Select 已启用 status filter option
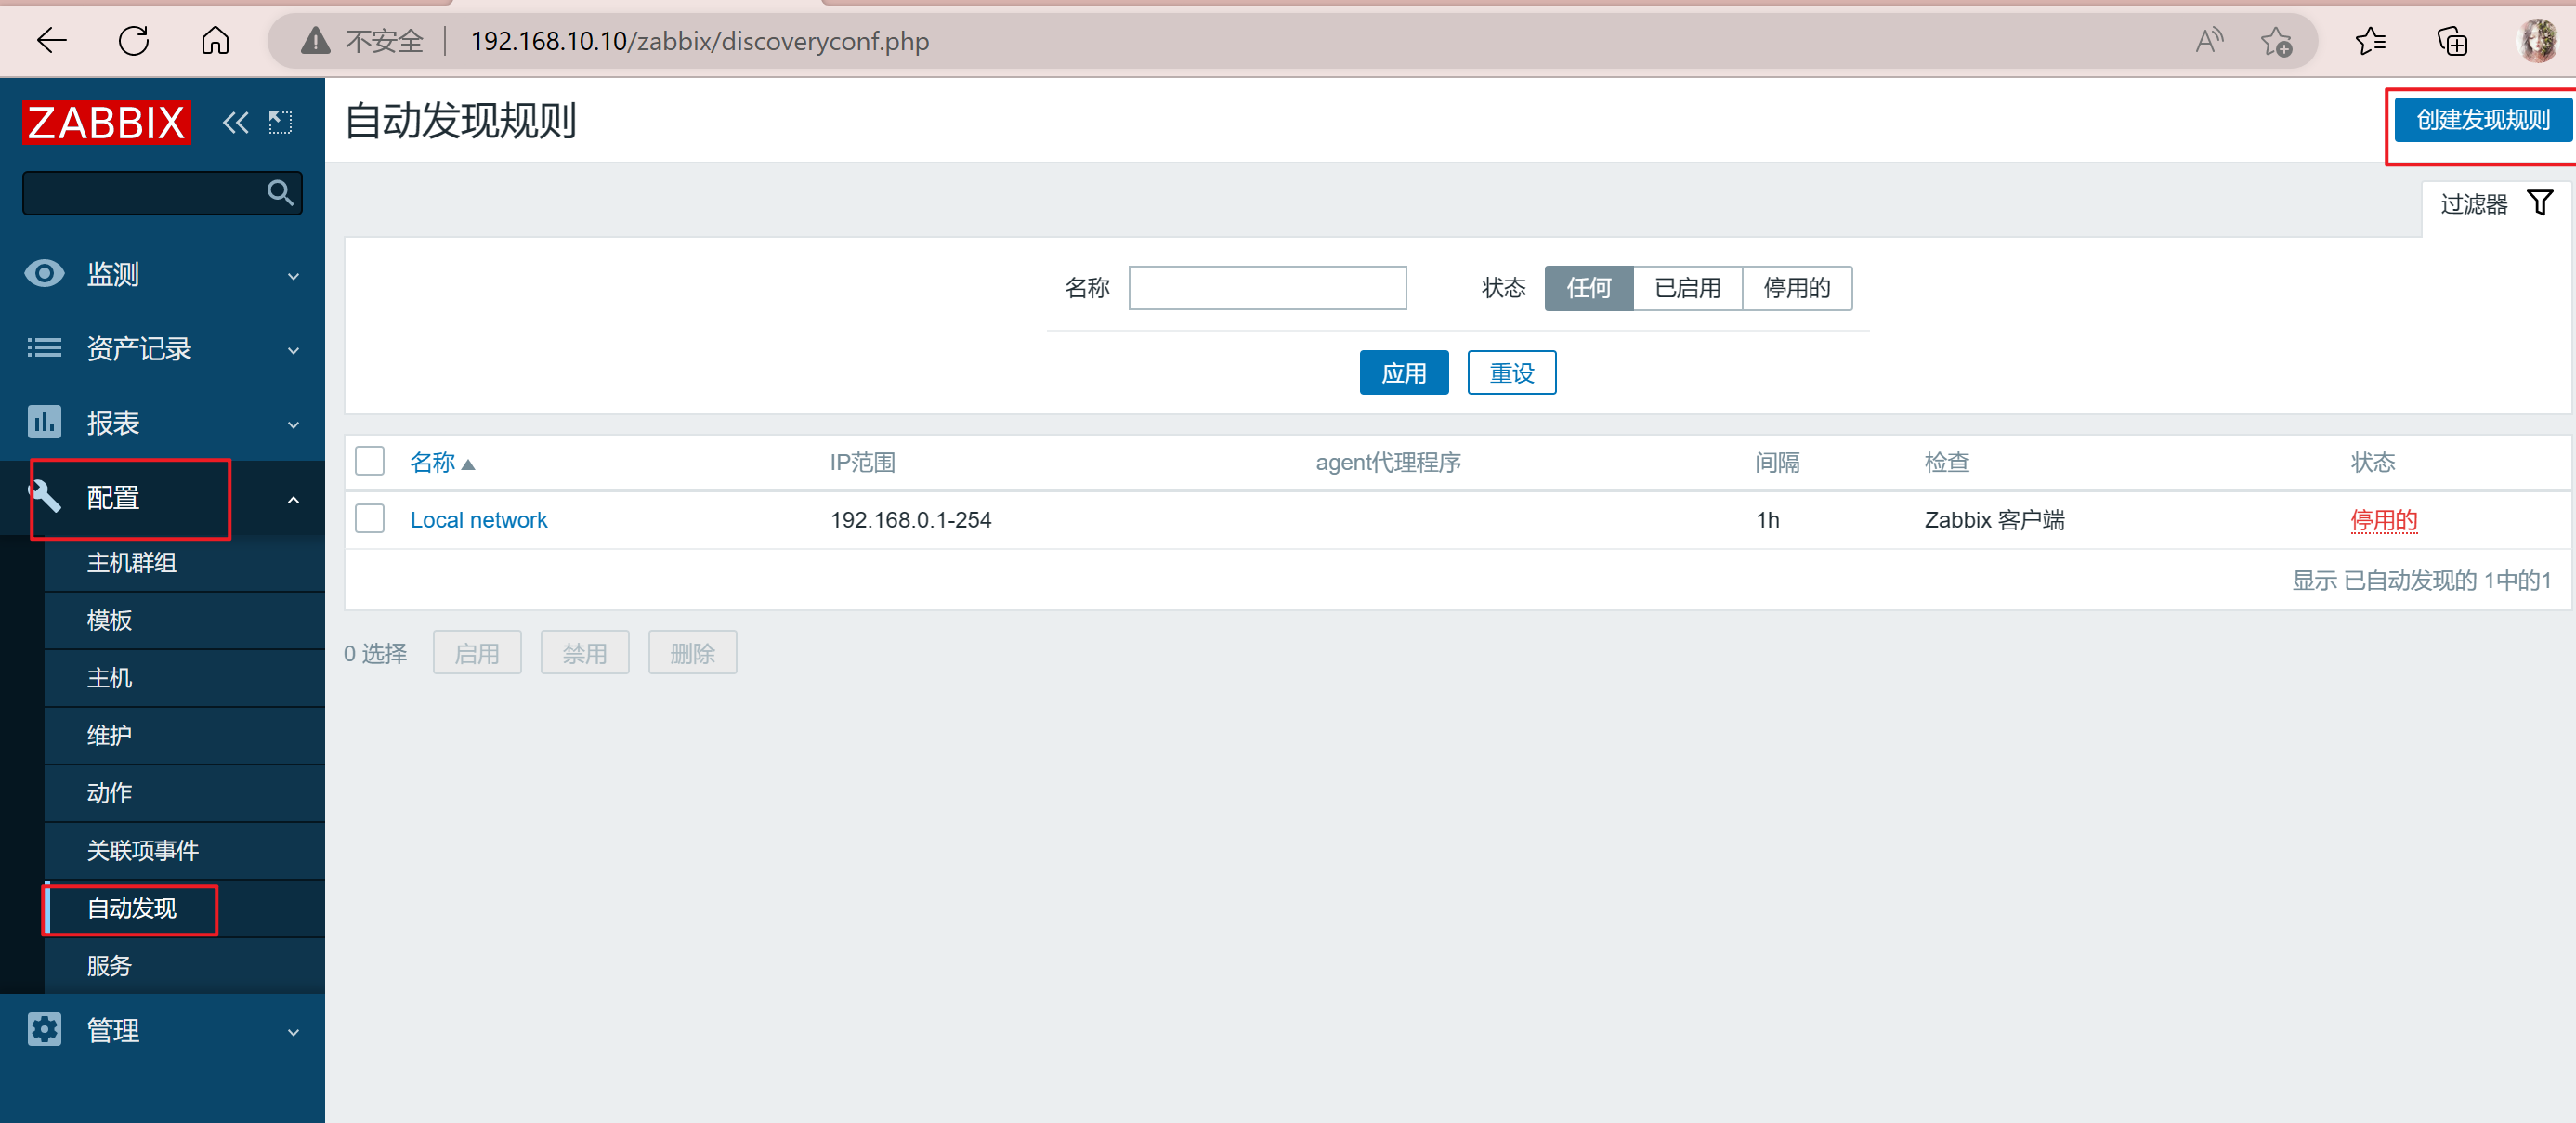 pyautogui.click(x=1687, y=288)
